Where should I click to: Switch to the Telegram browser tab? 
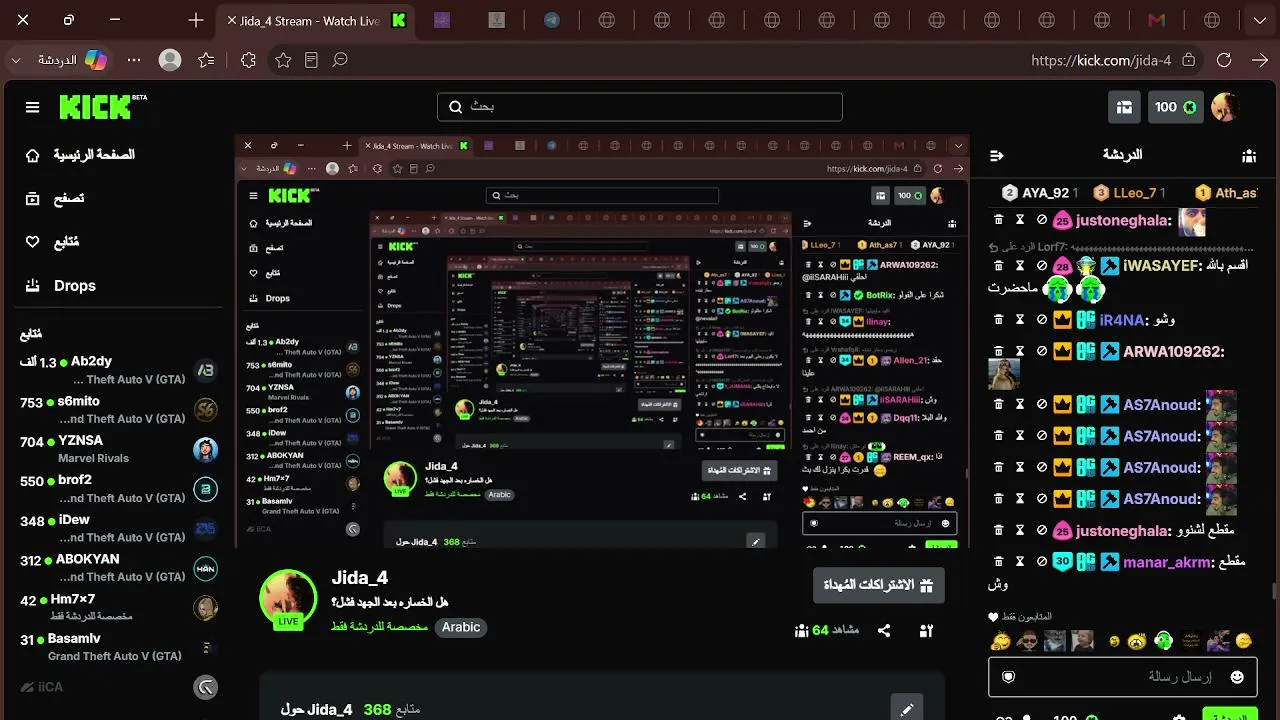click(552, 20)
